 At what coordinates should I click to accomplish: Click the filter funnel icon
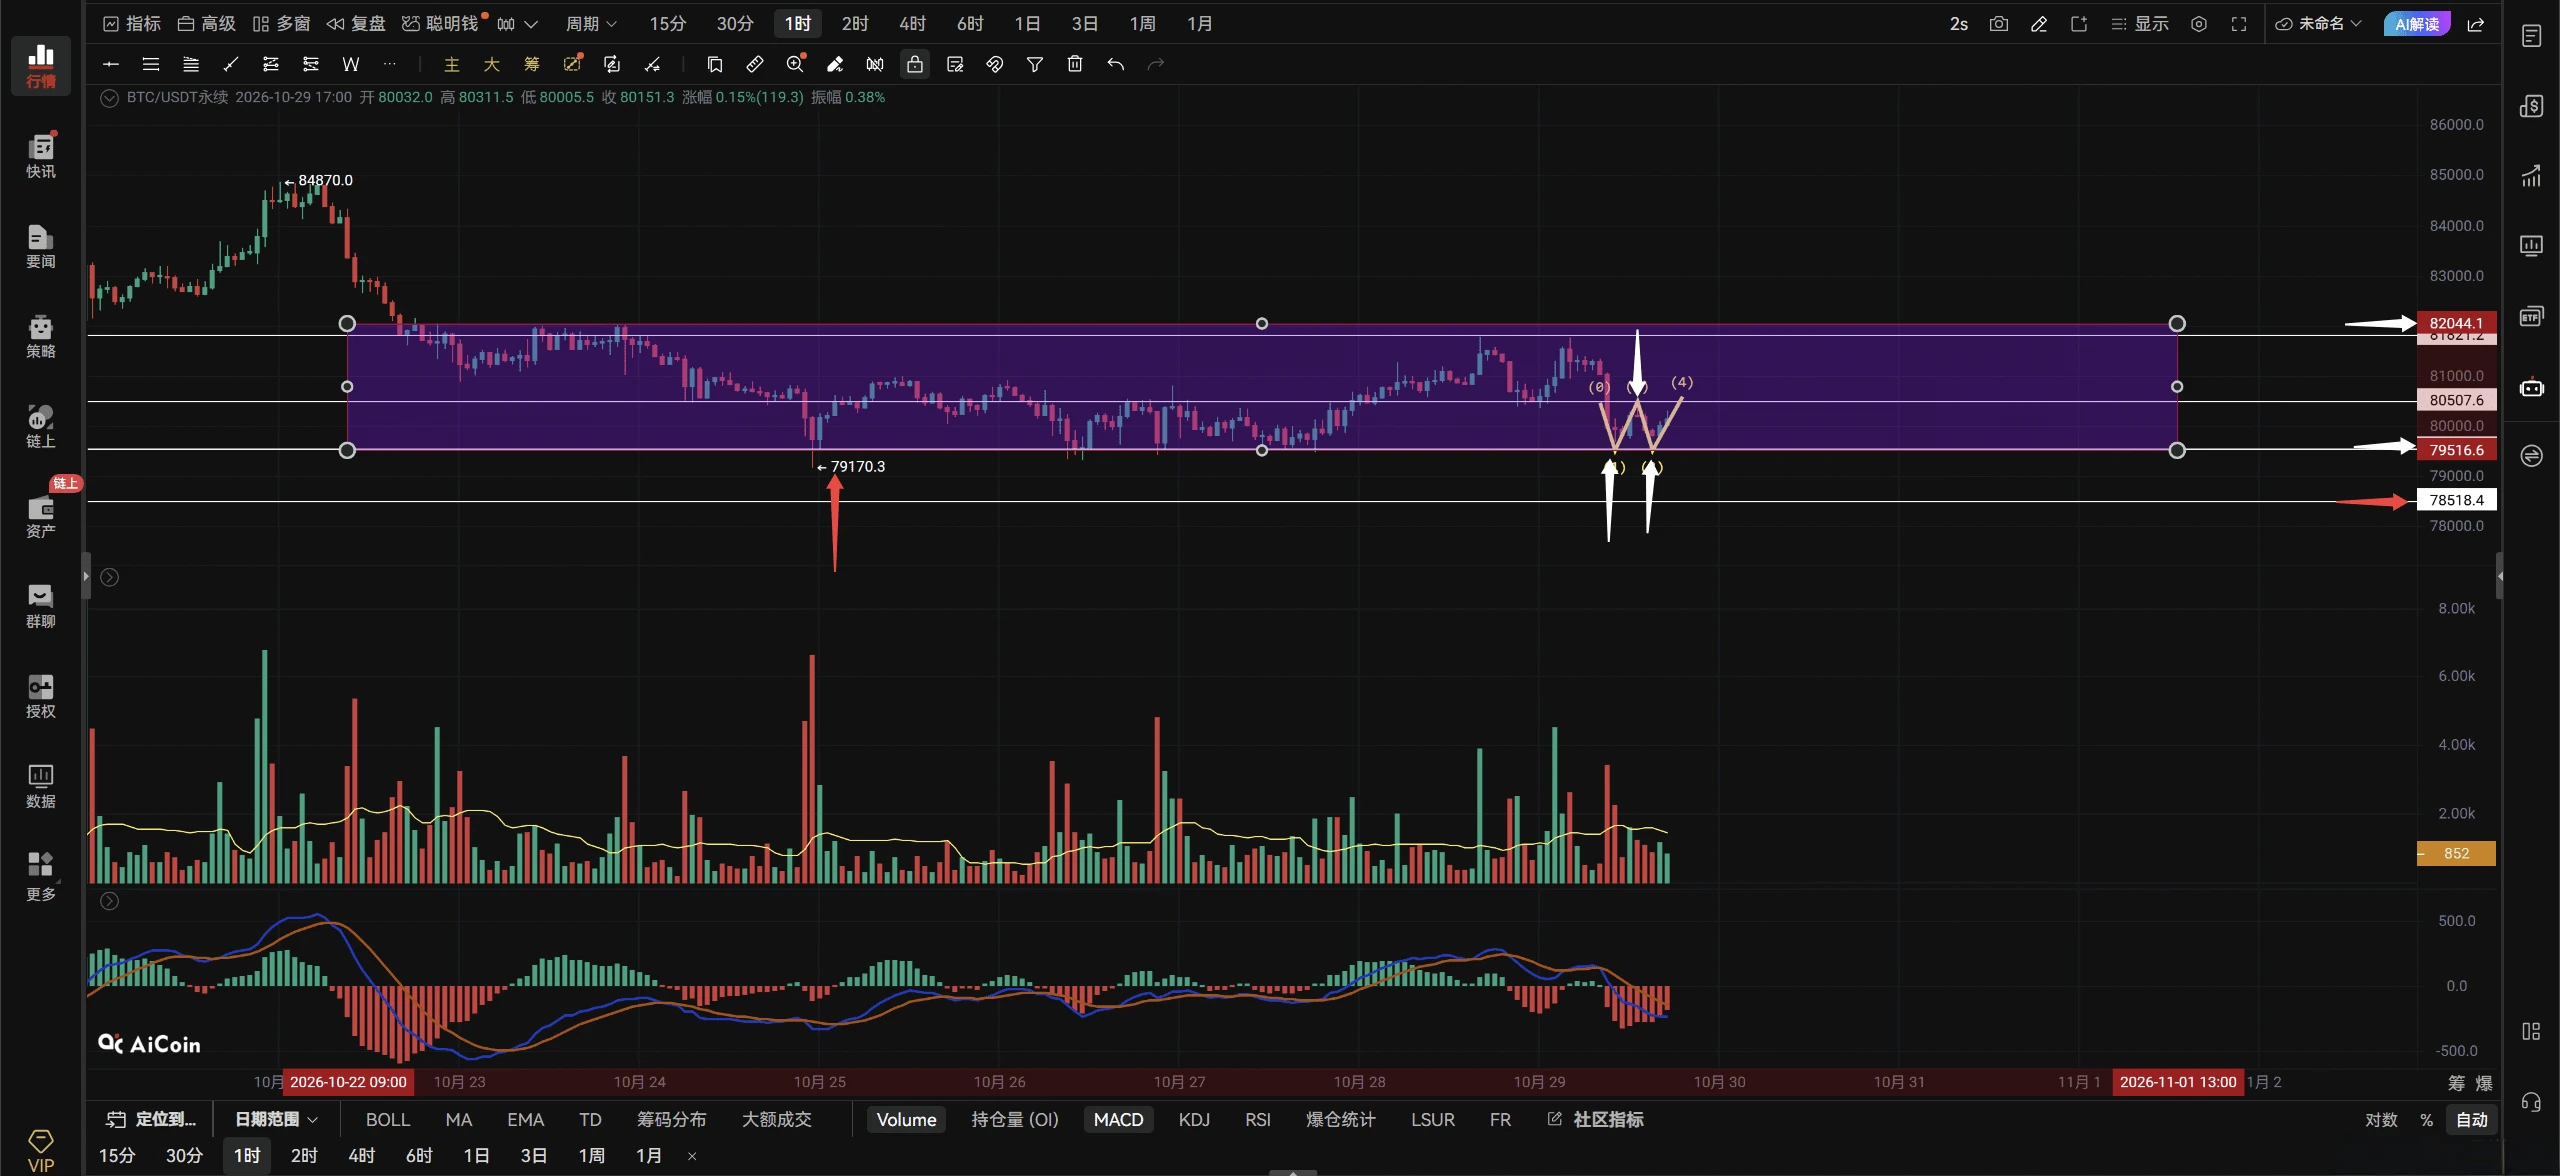1035,64
